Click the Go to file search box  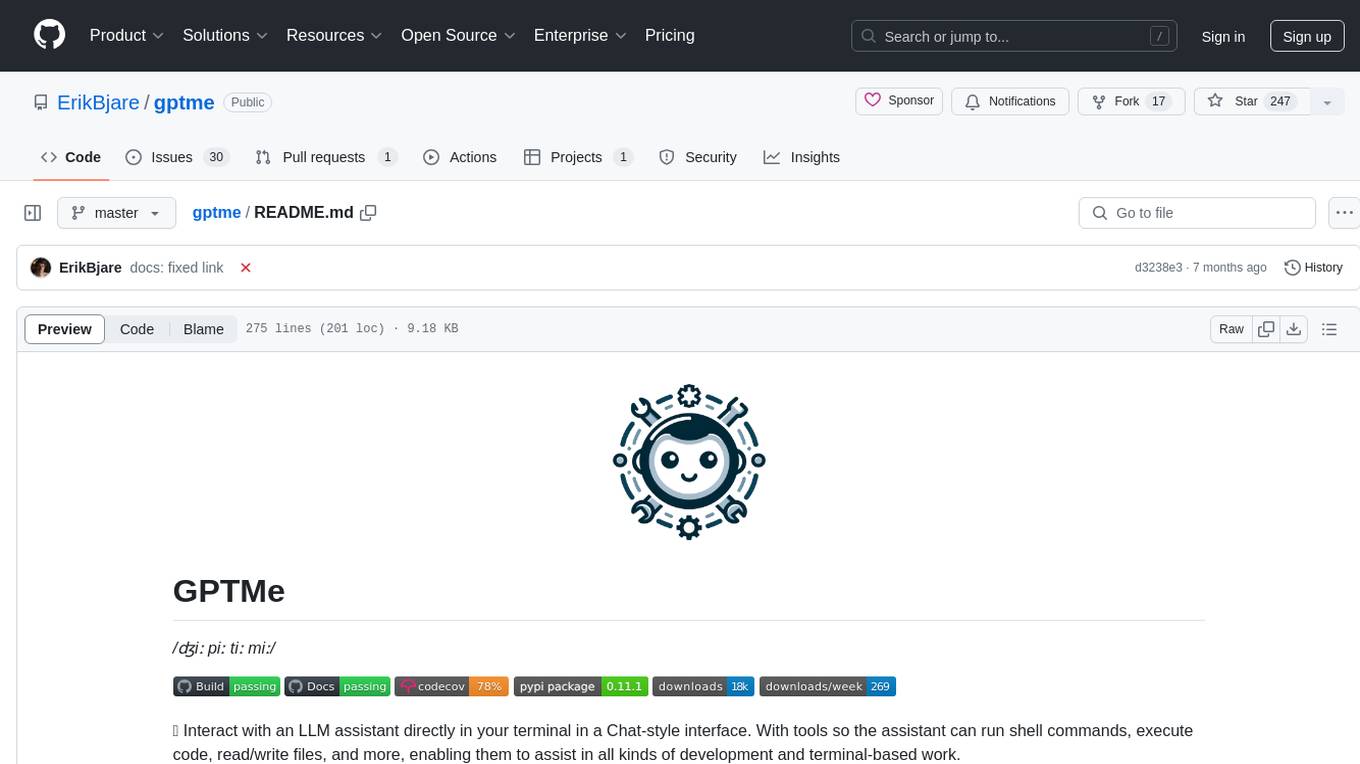1197,213
